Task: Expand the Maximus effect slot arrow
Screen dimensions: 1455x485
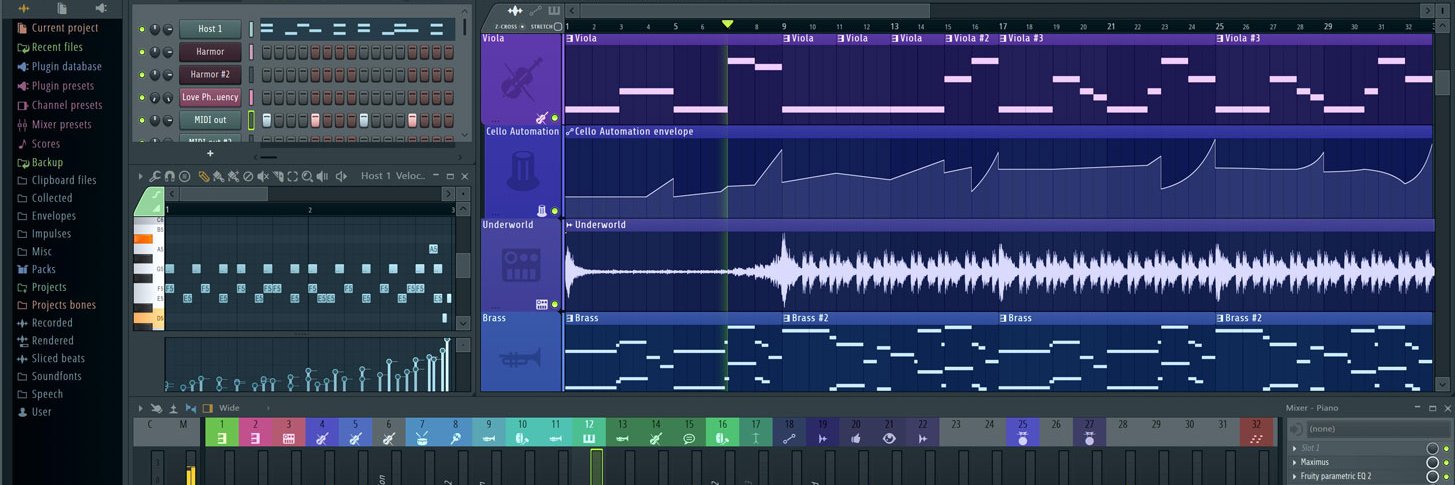Action: (1295, 462)
